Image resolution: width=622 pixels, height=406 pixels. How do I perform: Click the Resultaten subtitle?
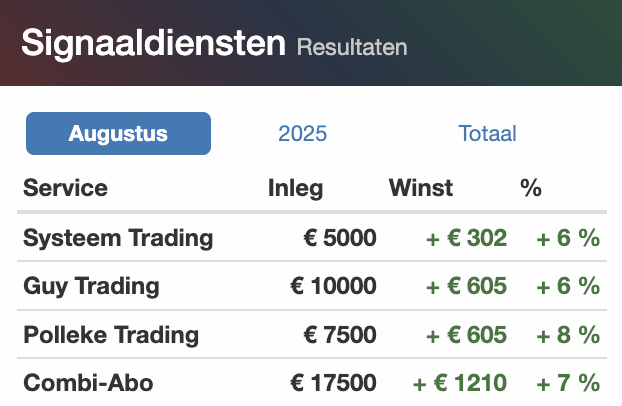[x=352, y=47]
